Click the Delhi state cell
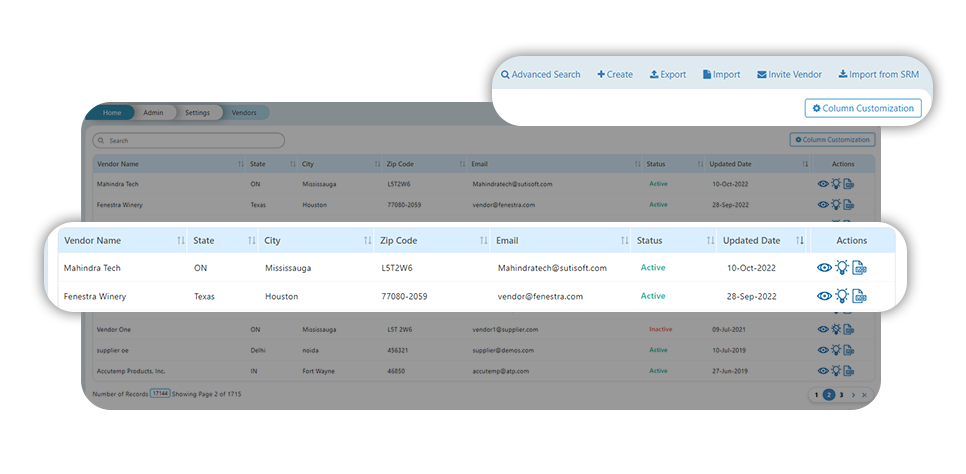The height and width of the screenshot is (474, 966). point(258,350)
